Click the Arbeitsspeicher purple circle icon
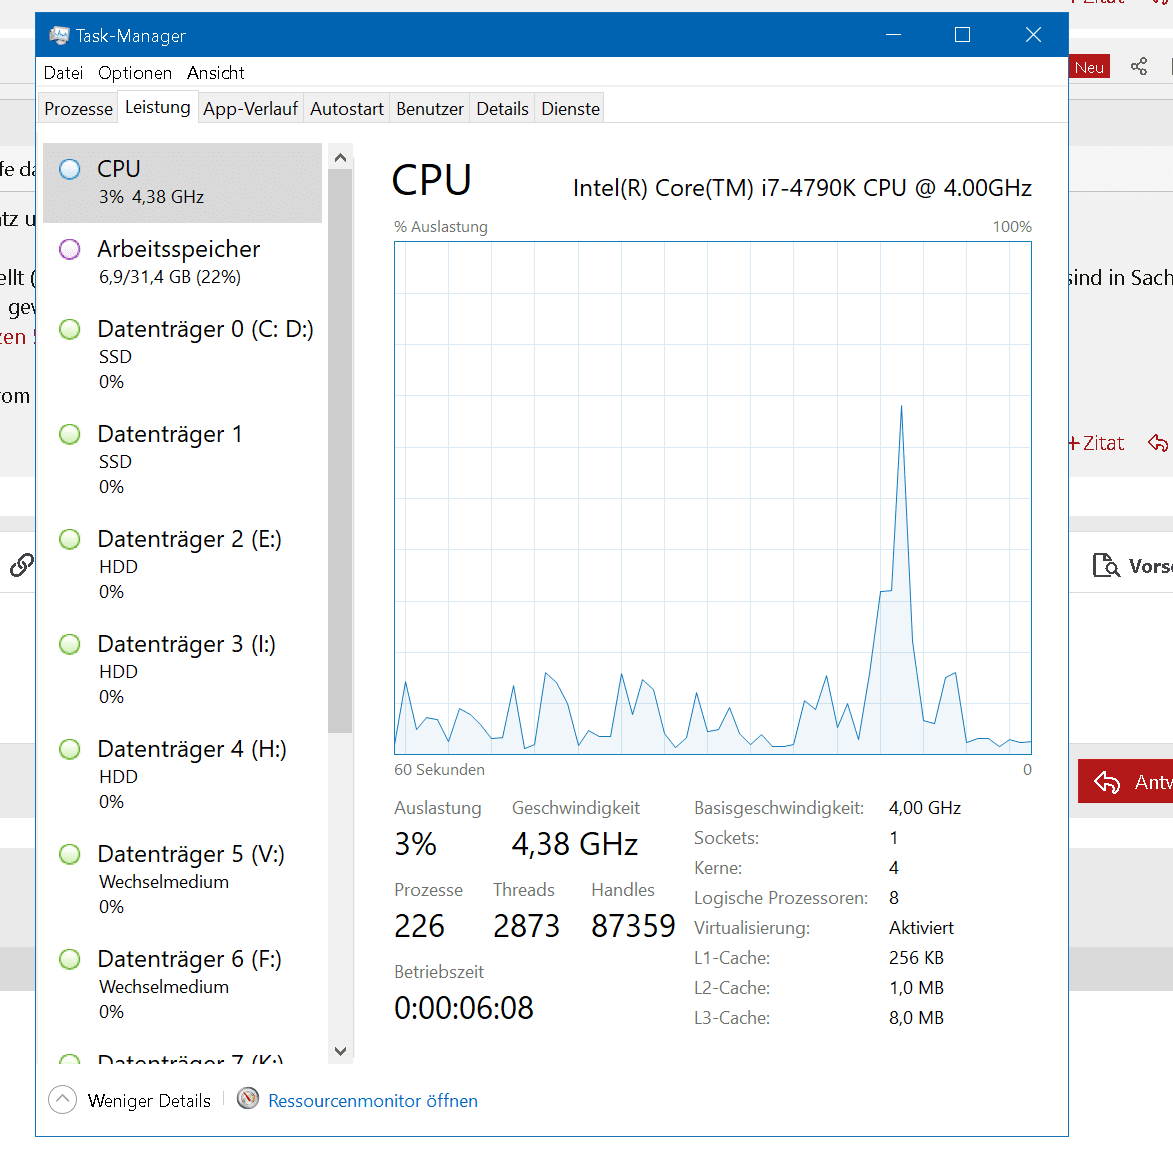Image resolution: width=1173 pixels, height=1163 pixels. [70, 249]
